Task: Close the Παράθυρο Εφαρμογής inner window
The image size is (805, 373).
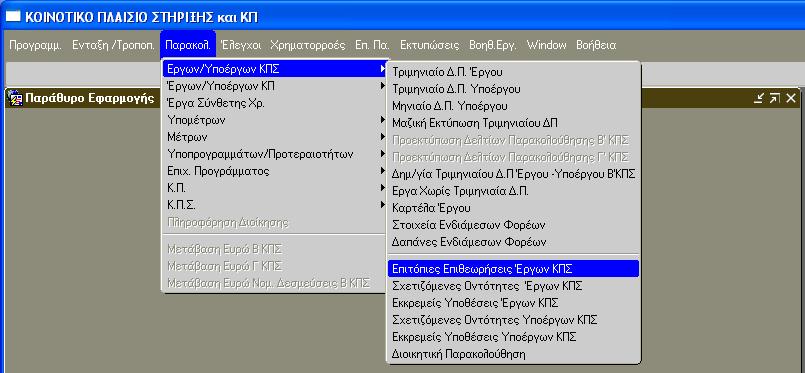Action: tap(791, 98)
